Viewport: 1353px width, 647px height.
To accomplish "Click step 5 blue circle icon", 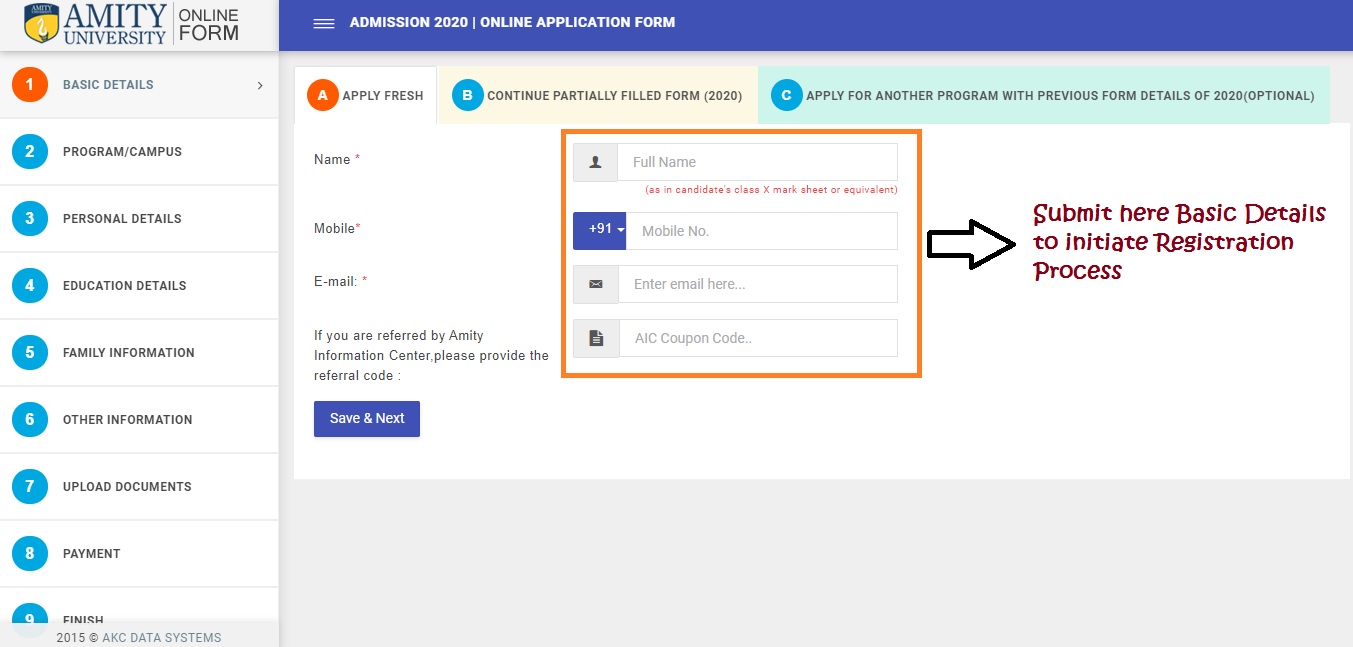I will tap(30, 353).
